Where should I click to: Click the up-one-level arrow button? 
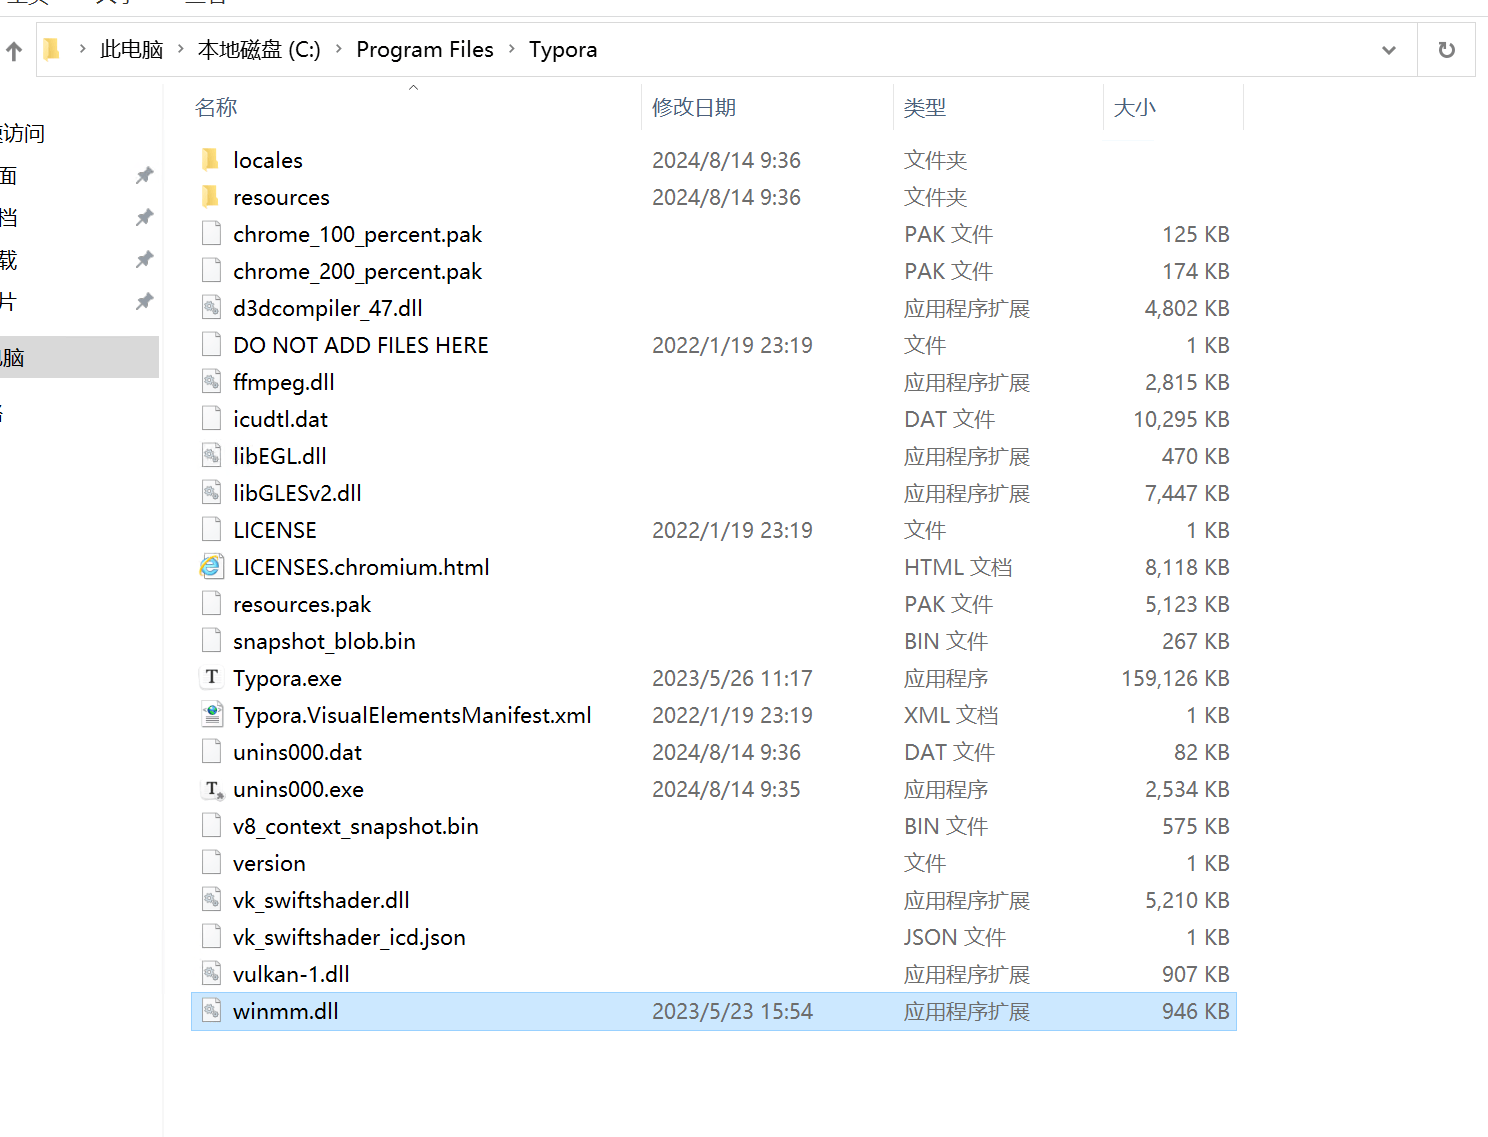pos(14,50)
